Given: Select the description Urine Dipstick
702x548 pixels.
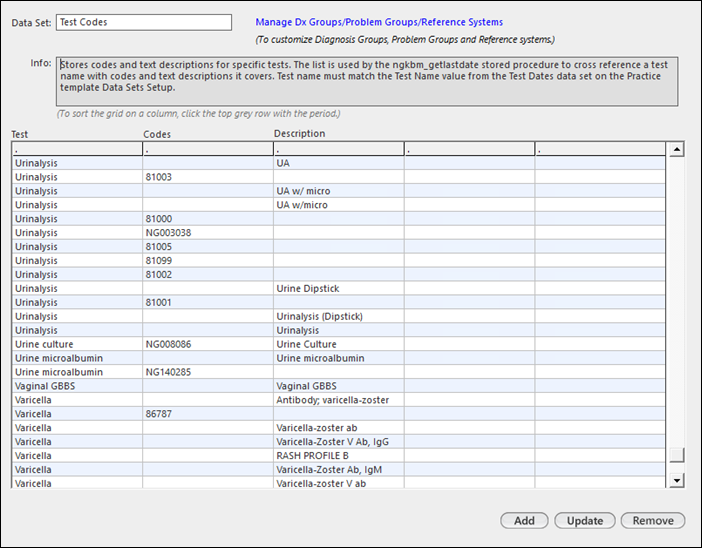Looking at the screenshot, I should pyautogui.click(x=338, y=288).
